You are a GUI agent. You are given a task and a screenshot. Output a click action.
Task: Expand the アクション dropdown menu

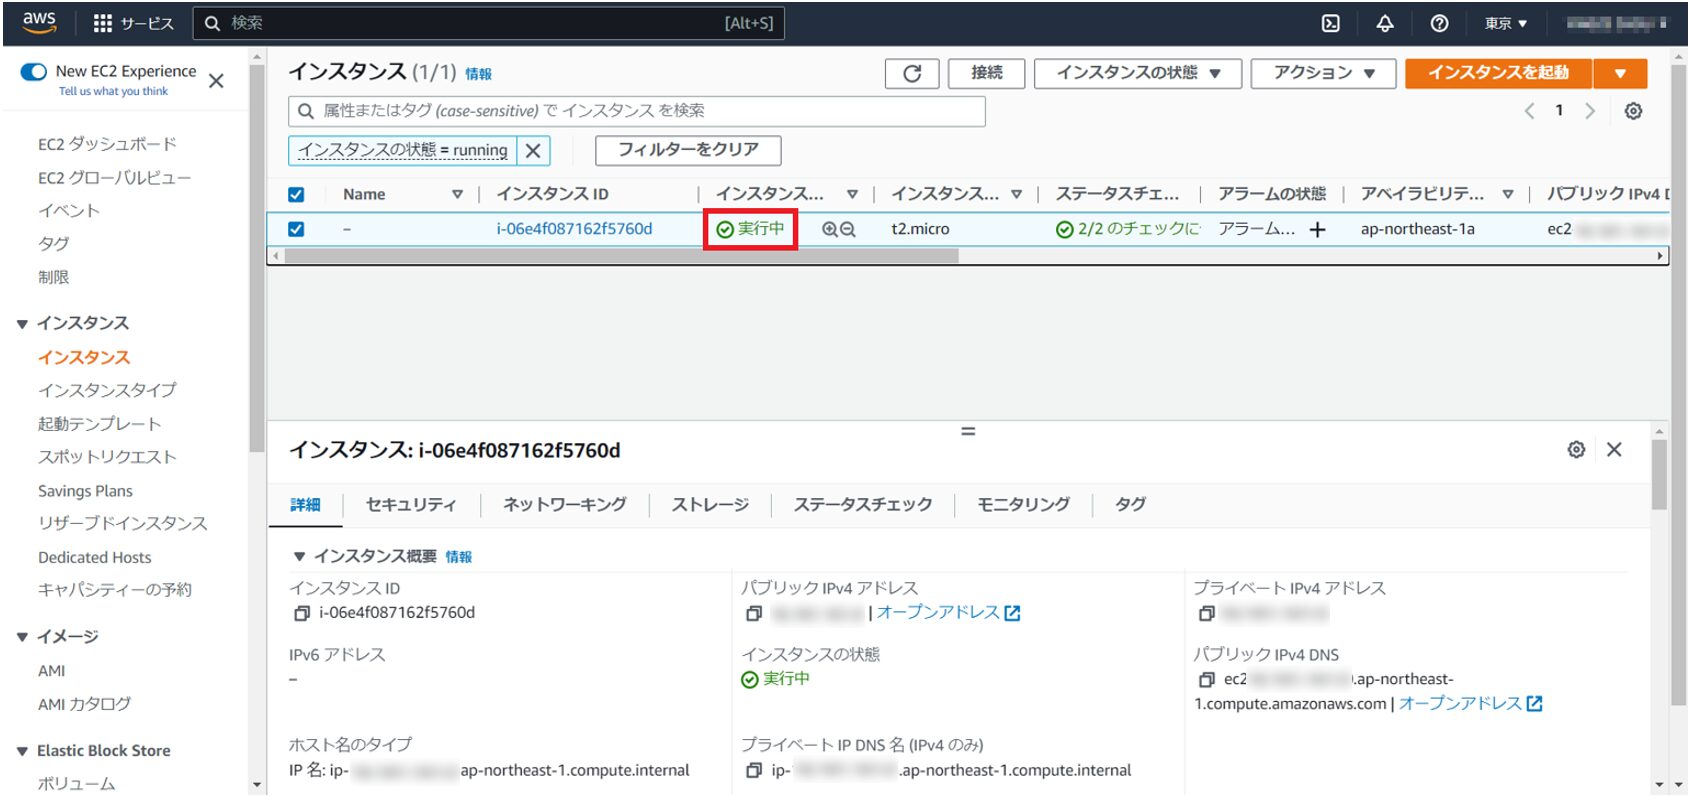point(1323,73)
